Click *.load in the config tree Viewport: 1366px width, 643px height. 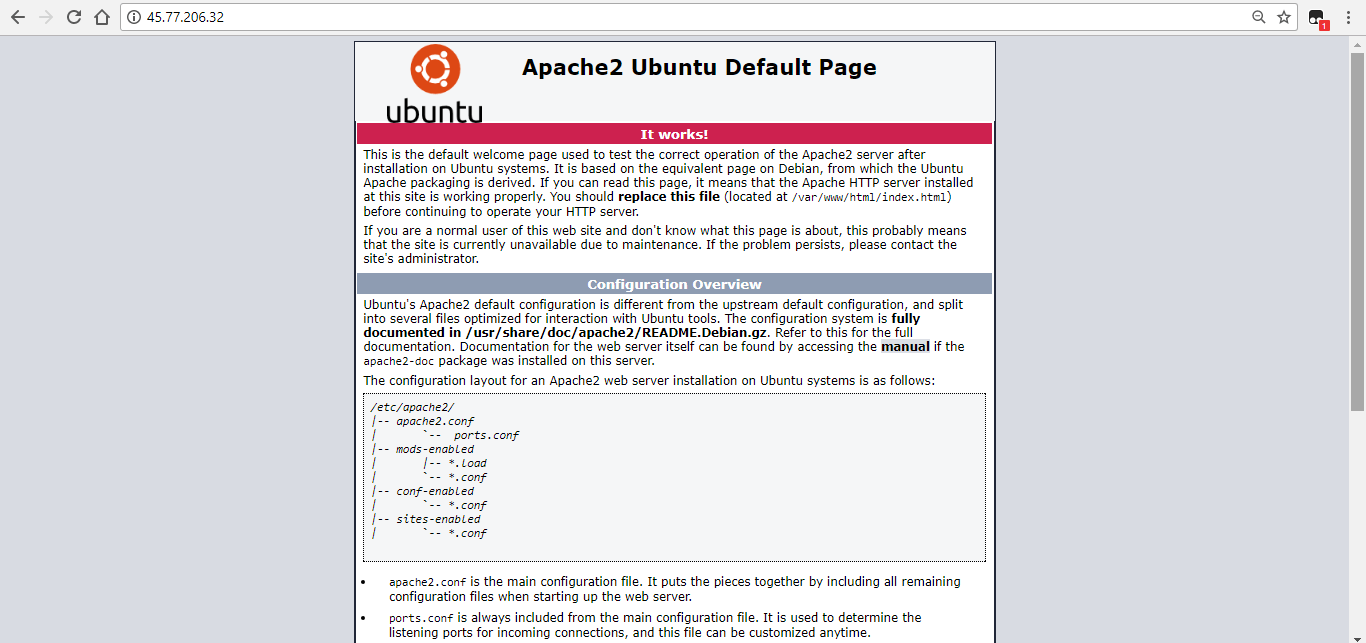pos(467,463)
